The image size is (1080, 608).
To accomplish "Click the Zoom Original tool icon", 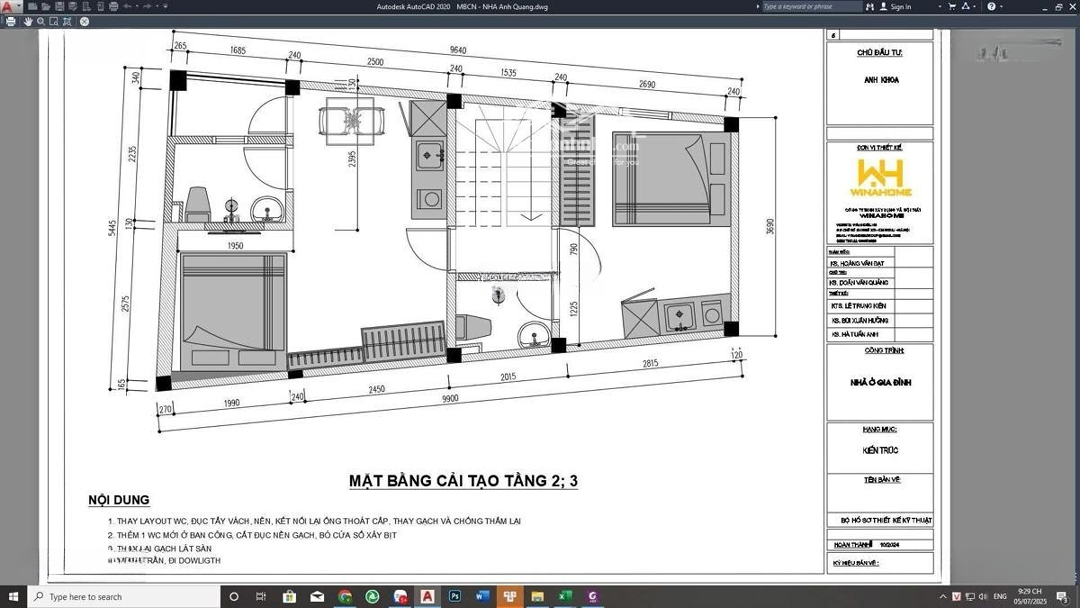I will pyautogui.click(x=67, y=21).
